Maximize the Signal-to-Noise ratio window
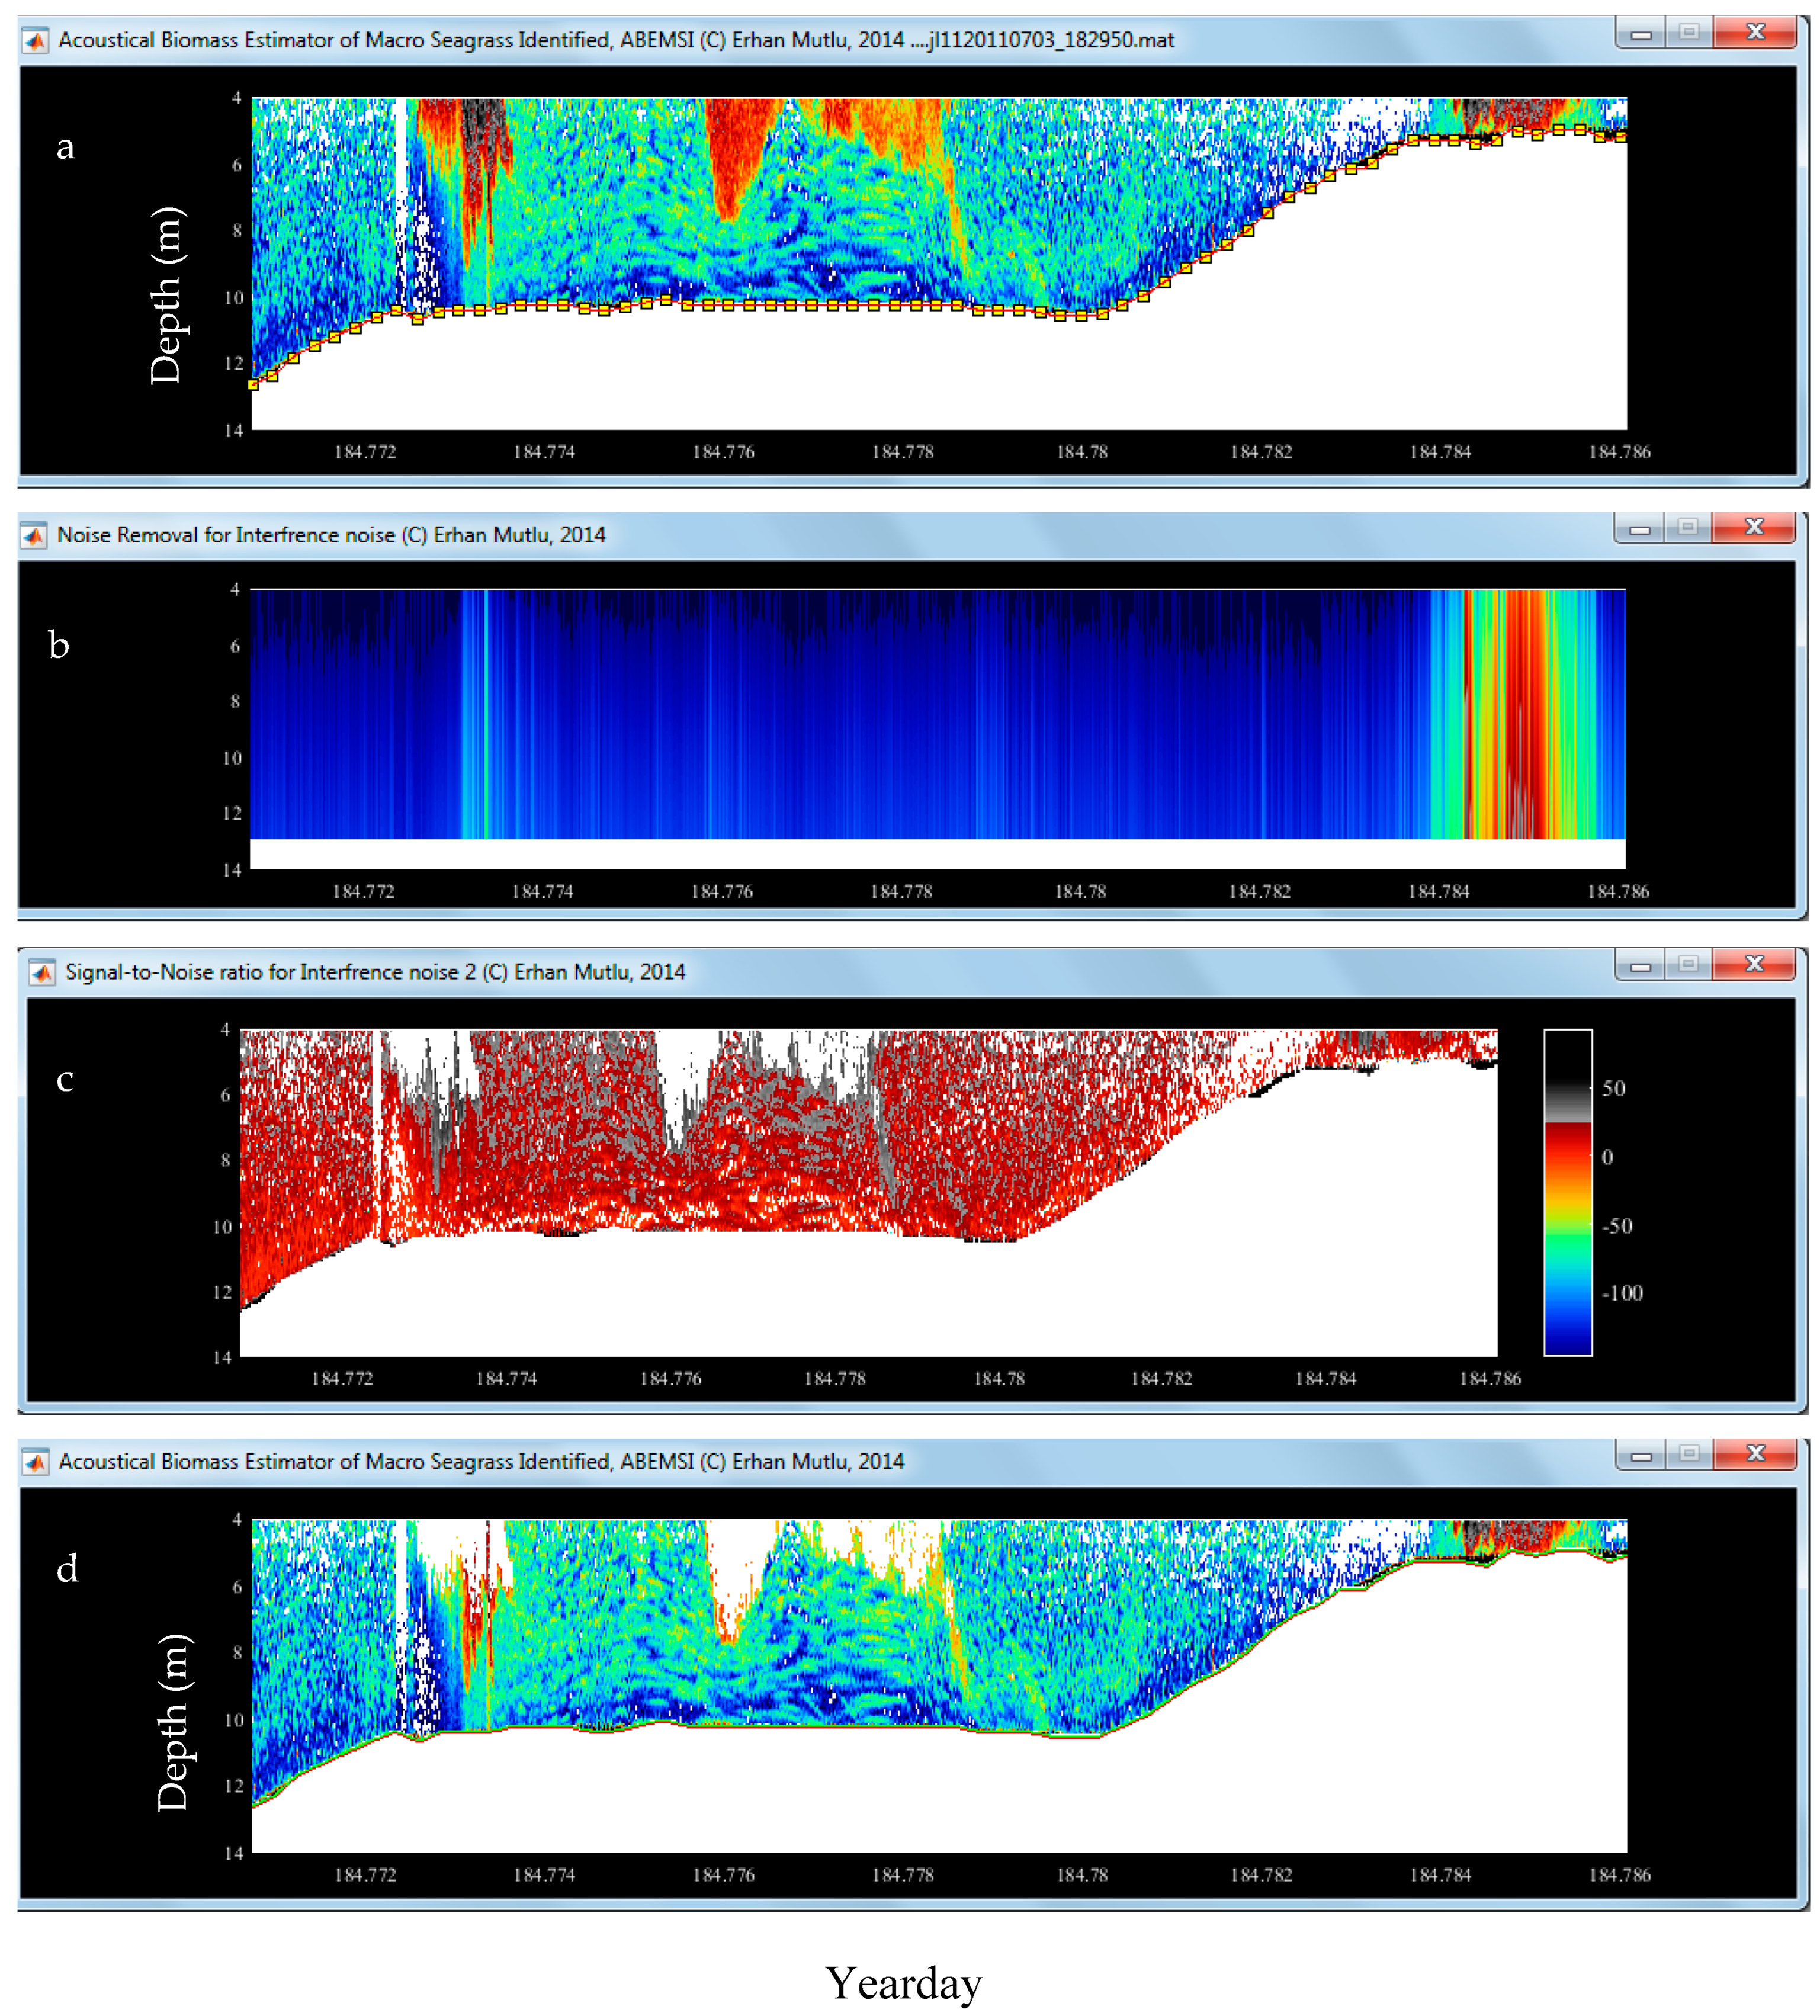This screenshot has width=1820, height=2016. [1688, 965]
